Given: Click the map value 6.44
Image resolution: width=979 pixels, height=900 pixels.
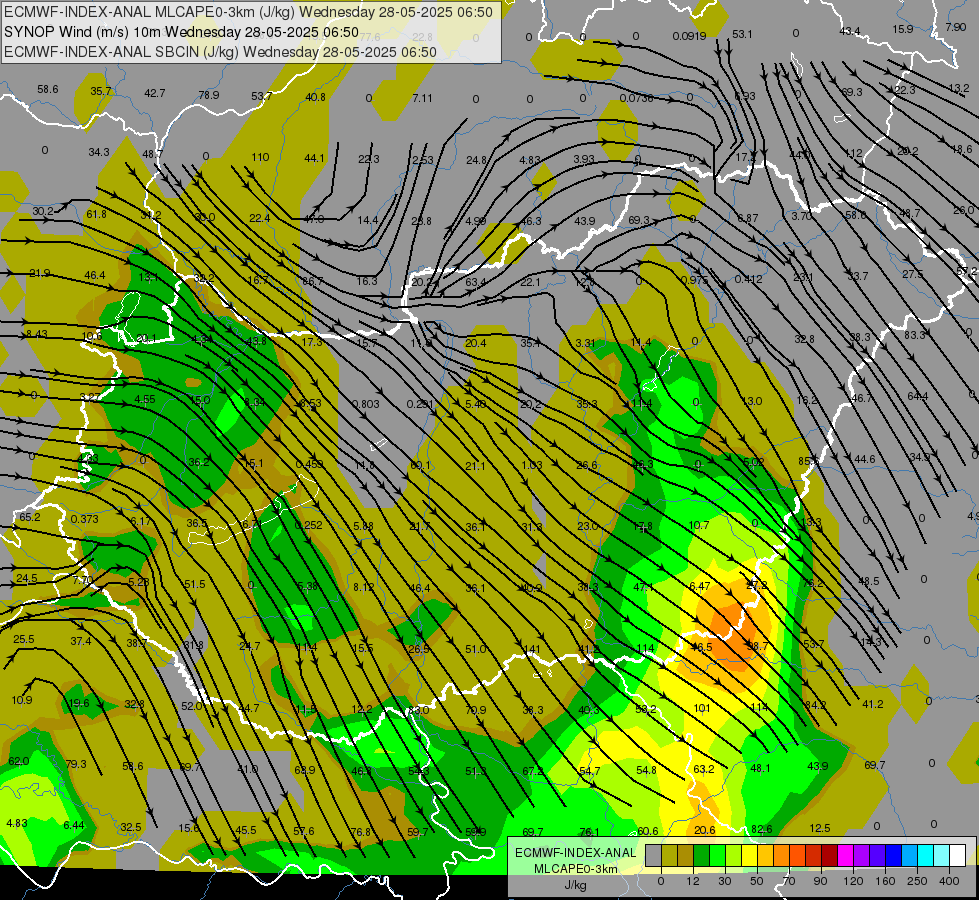Looking at the screenshot, I should click(x=74, y=825).
